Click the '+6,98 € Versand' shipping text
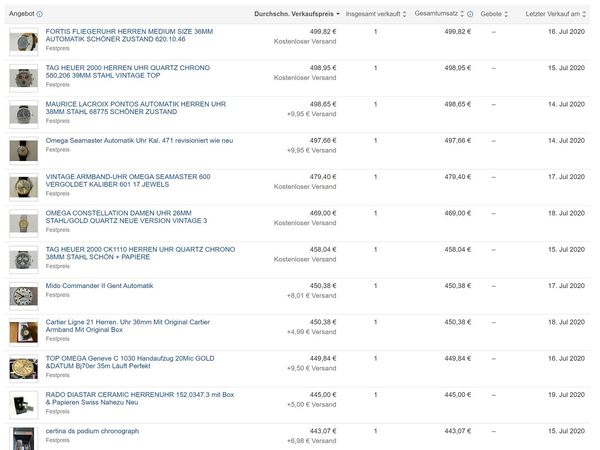Viewport: 600px width, 450px height. point(311,441)
